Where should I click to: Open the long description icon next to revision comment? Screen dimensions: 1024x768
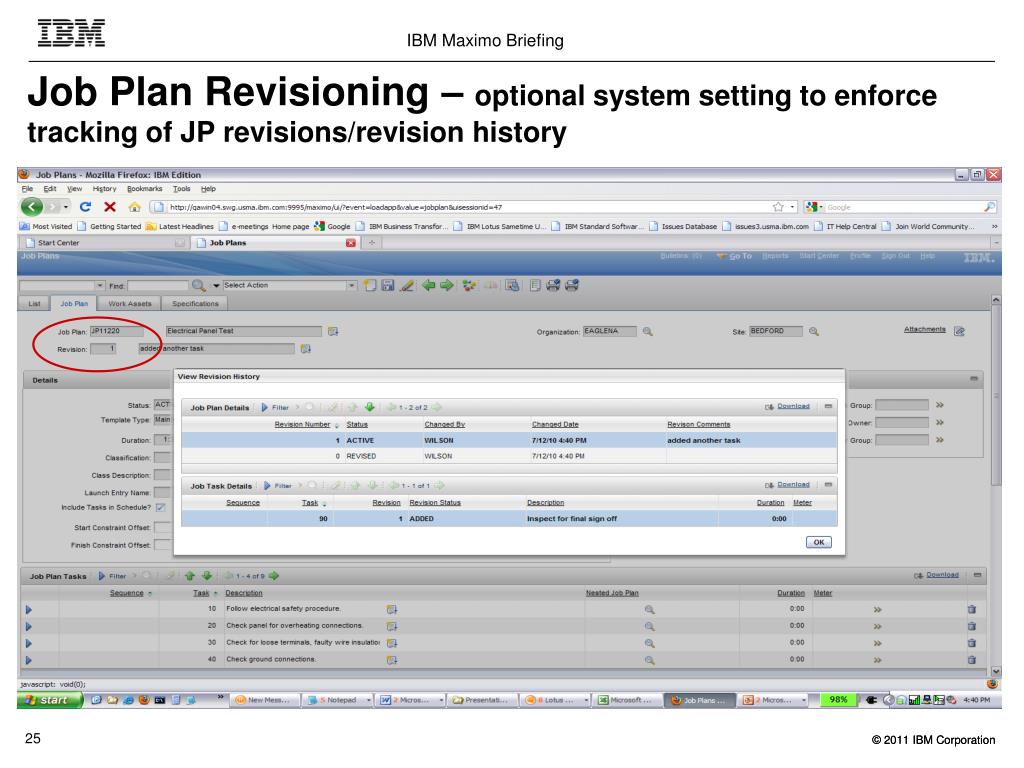click(306, 349)
